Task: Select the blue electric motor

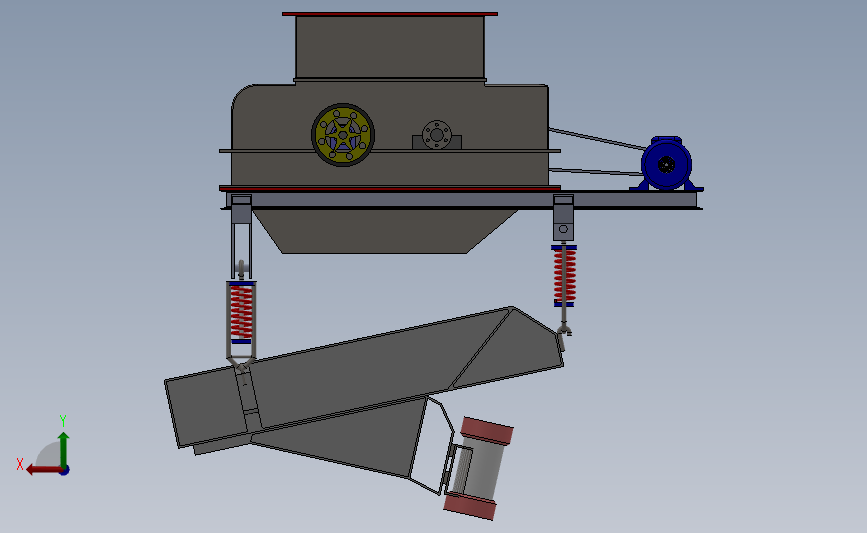Action: [x=666, y=164]
